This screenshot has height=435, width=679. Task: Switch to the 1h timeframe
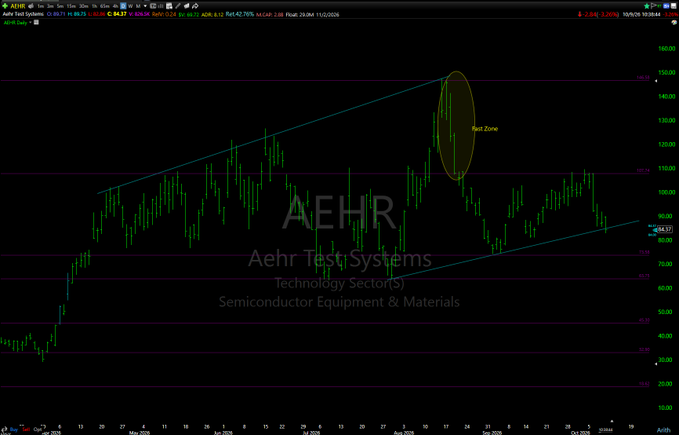(94, 6)
